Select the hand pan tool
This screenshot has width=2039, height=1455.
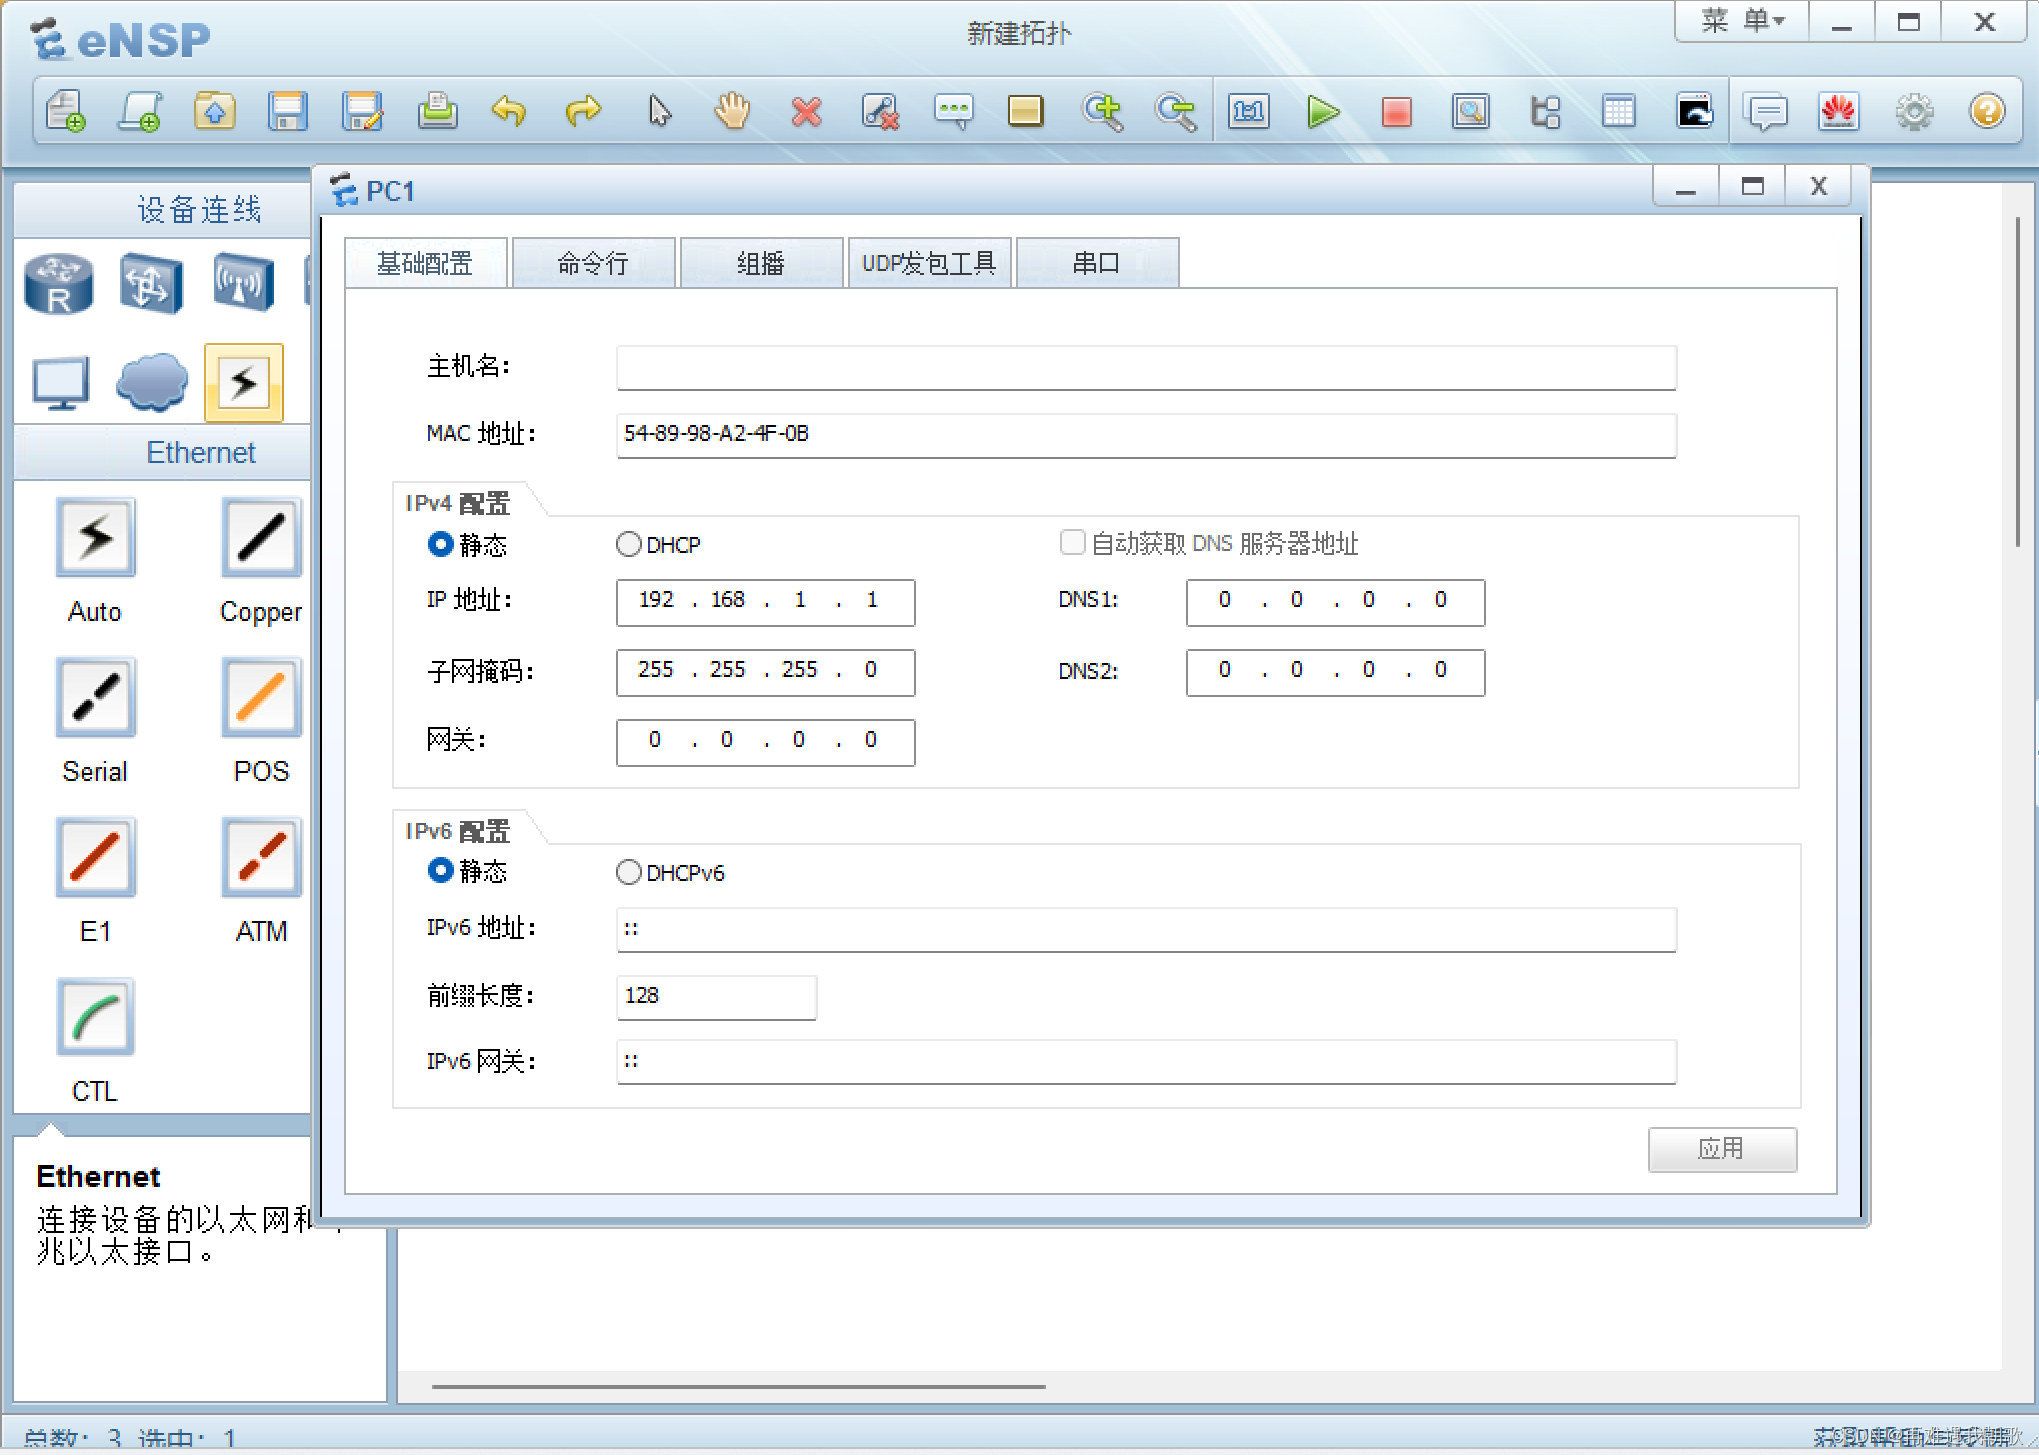point(732,112)
